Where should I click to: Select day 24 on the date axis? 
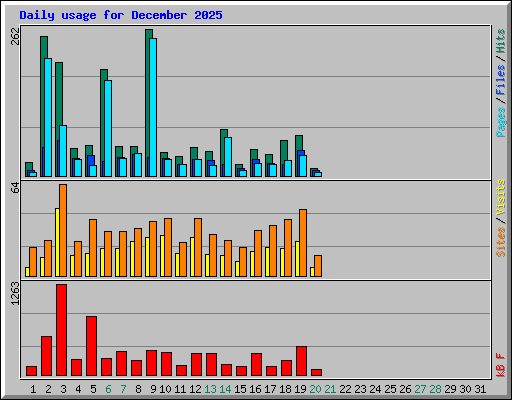375,389
